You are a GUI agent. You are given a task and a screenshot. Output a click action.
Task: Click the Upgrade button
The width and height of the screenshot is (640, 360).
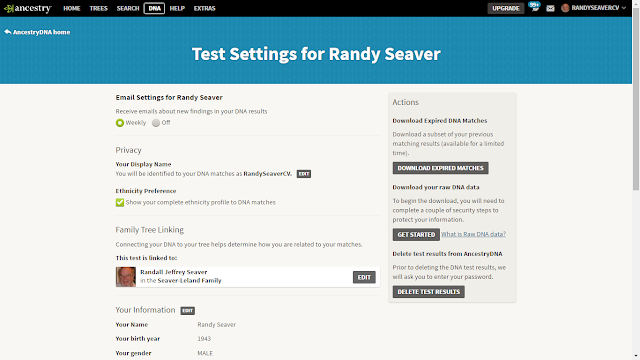pyautogui.click(x=506, y=8)
